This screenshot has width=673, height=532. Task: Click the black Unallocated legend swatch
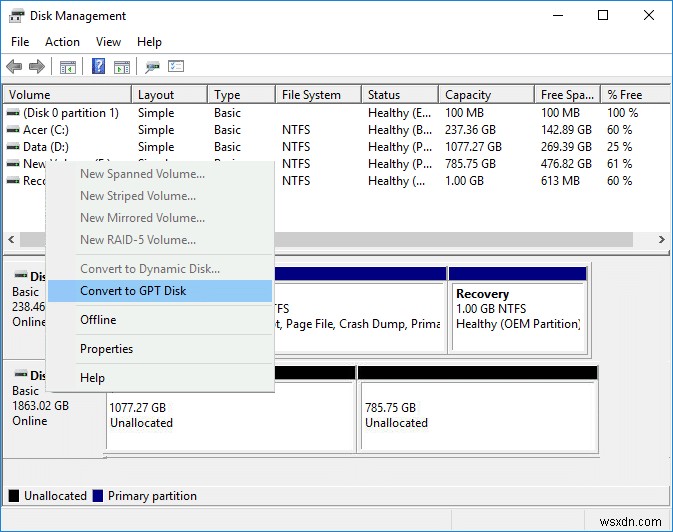click(14, 496)
